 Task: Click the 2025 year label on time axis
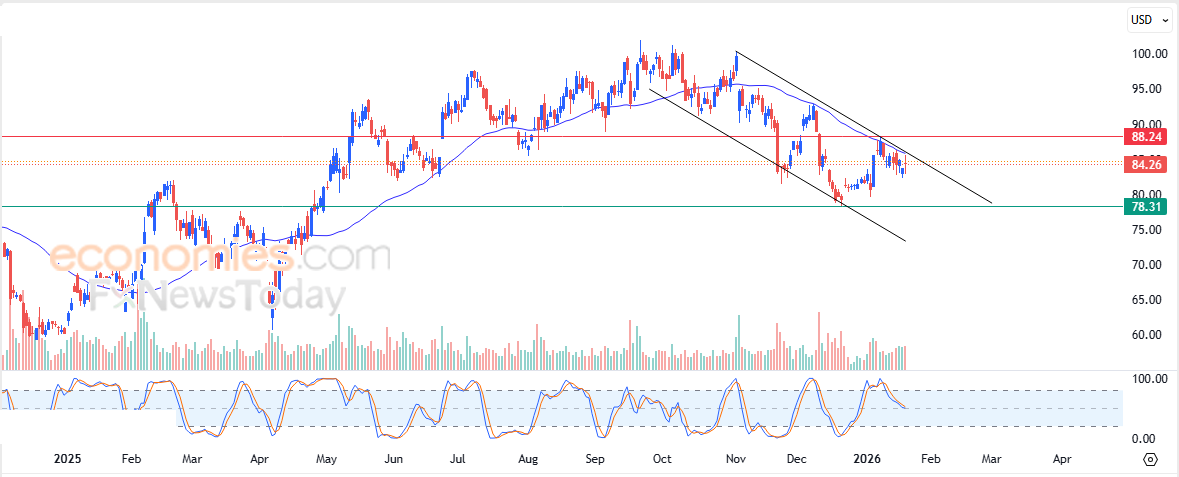[67, 459]
